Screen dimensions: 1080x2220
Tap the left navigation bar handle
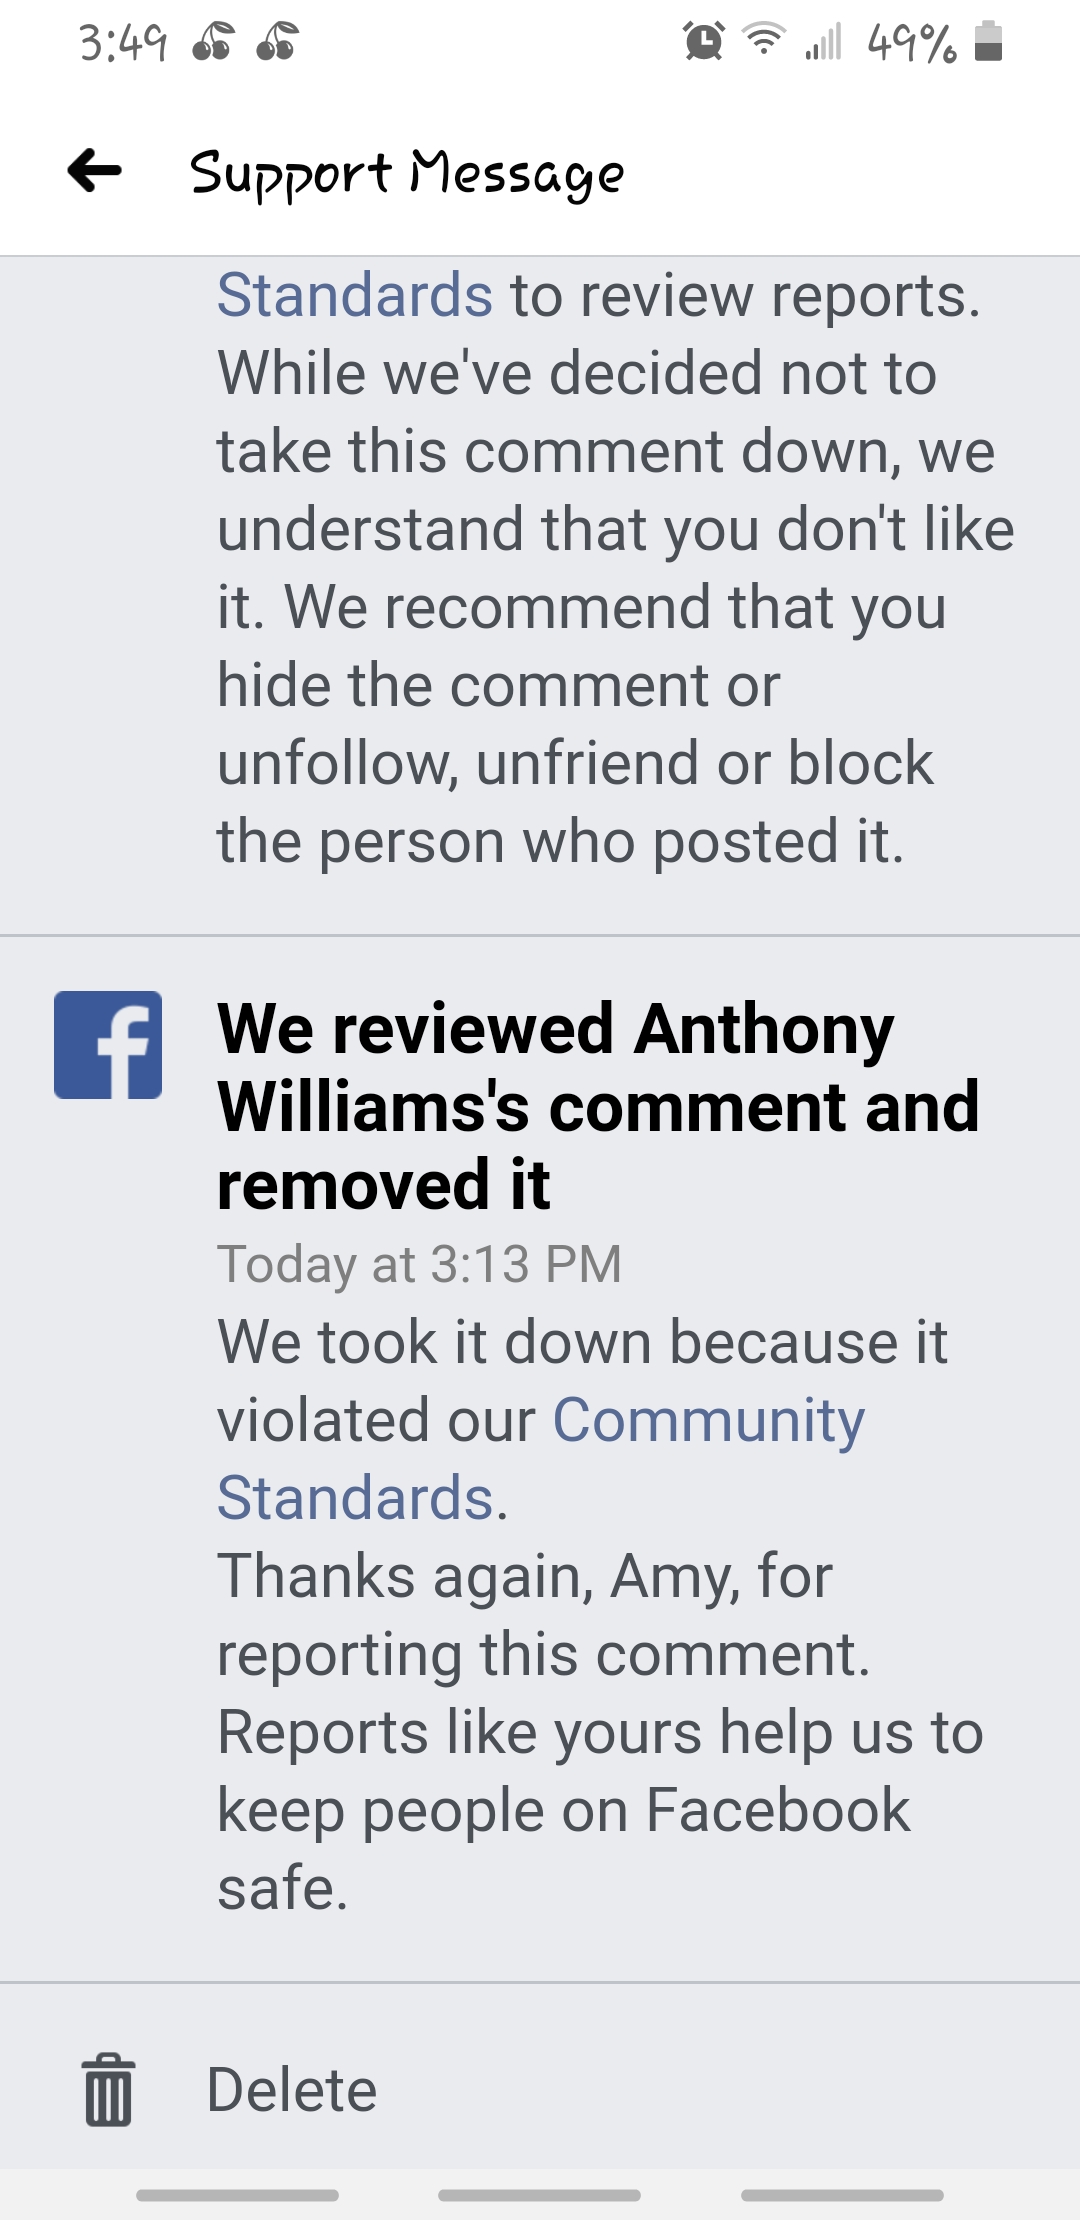pos(237,2195)
